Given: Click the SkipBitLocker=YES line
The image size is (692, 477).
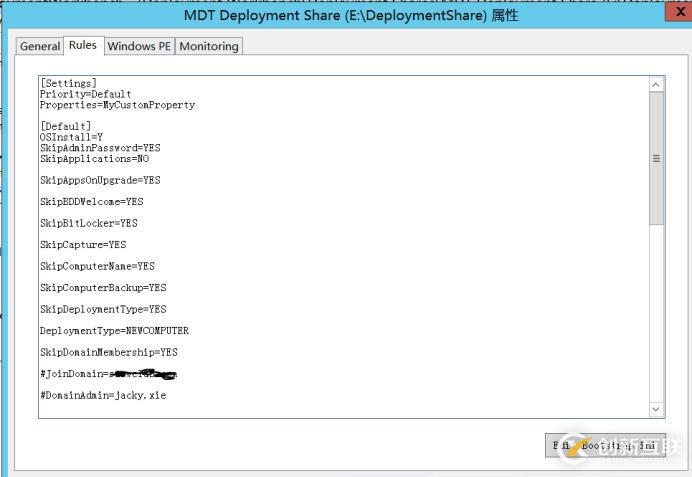Looking at the screenshot, I should [x=89, y=223].
